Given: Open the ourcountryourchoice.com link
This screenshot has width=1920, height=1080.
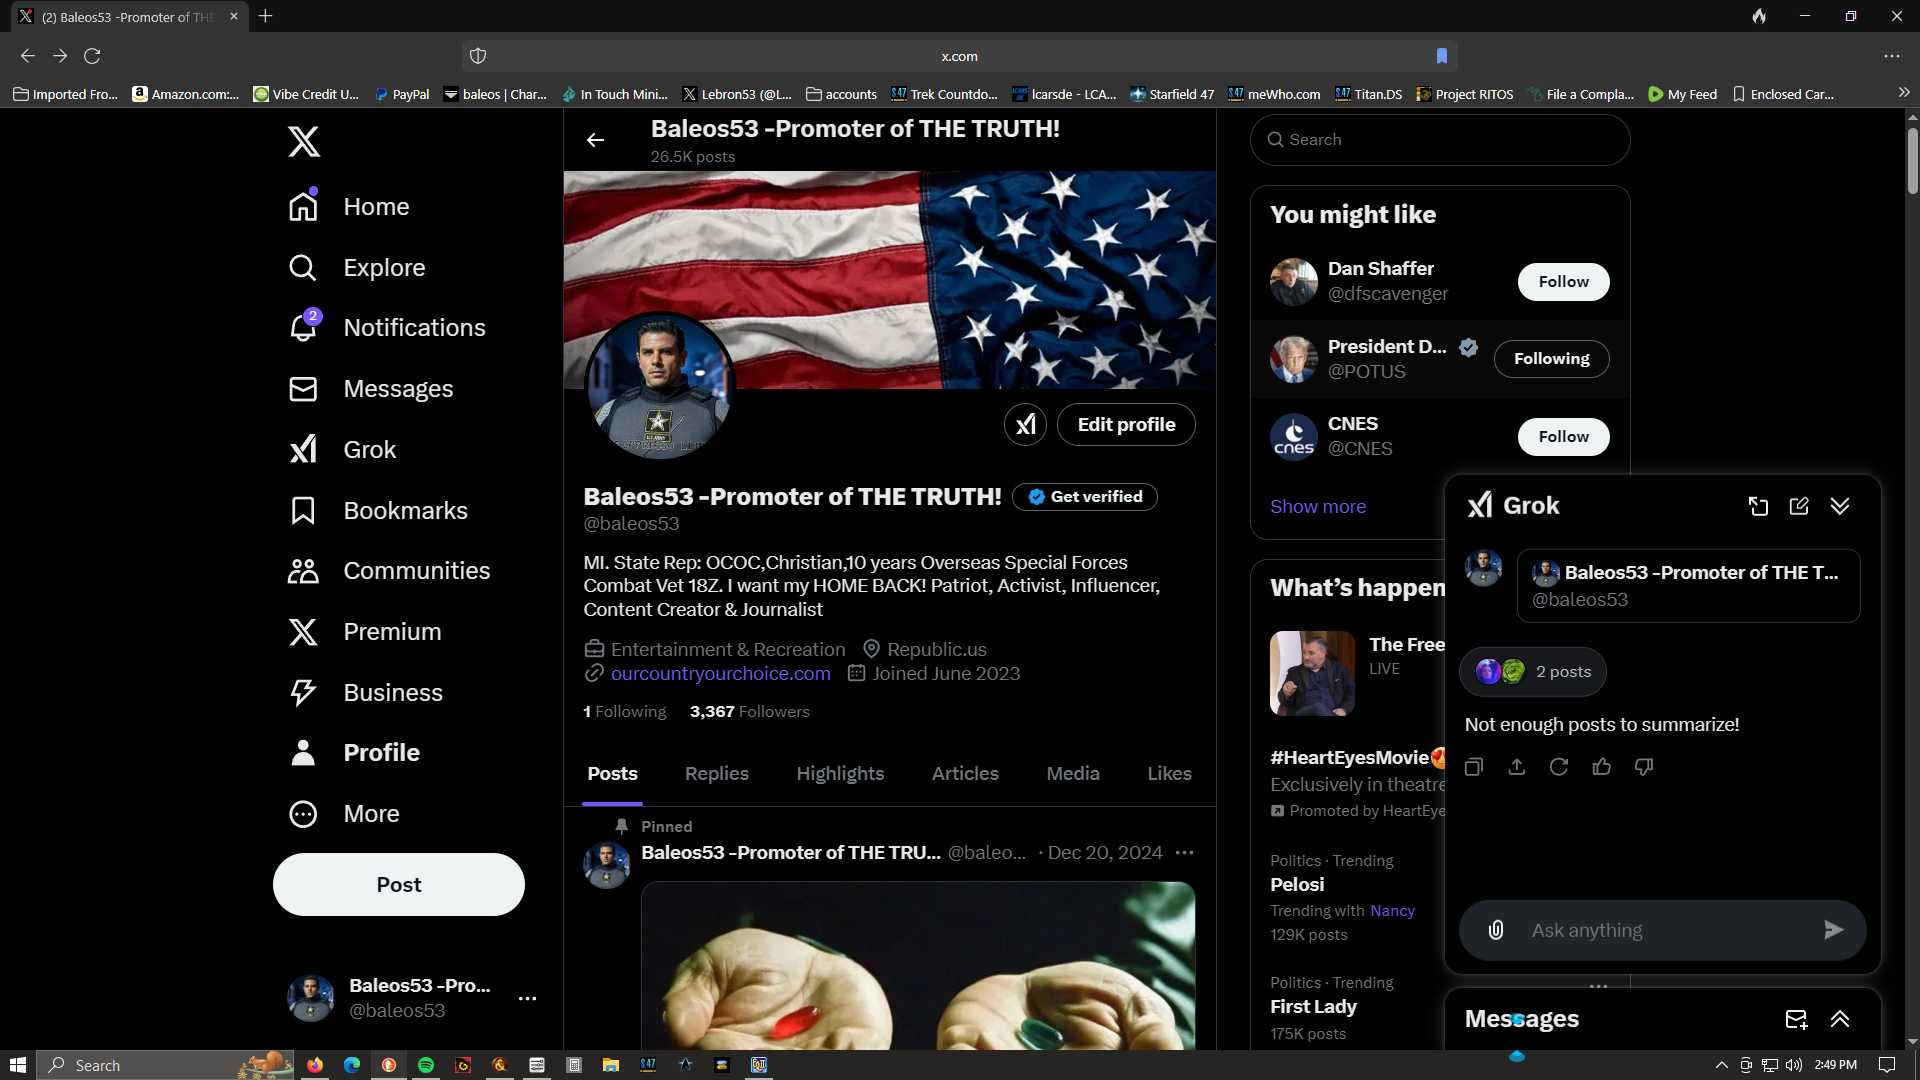Looking at the screenshot, I should tap(720, 674).
